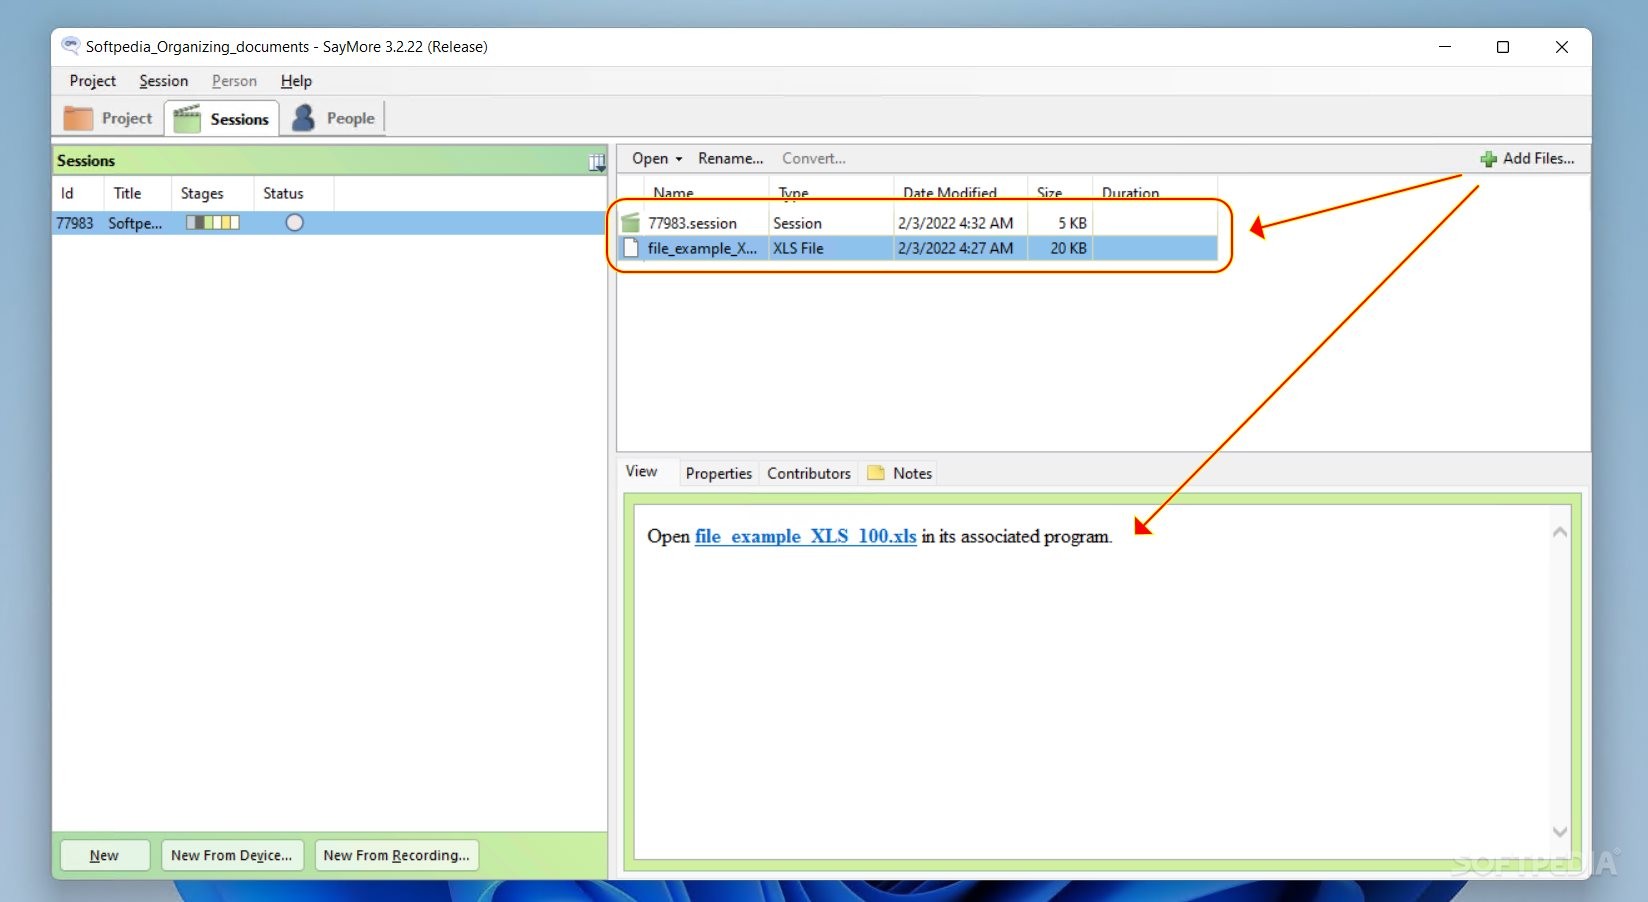Click the New From Device... button
The width and height of the screenshot is (1648, 902).
(x=232, y=855)
